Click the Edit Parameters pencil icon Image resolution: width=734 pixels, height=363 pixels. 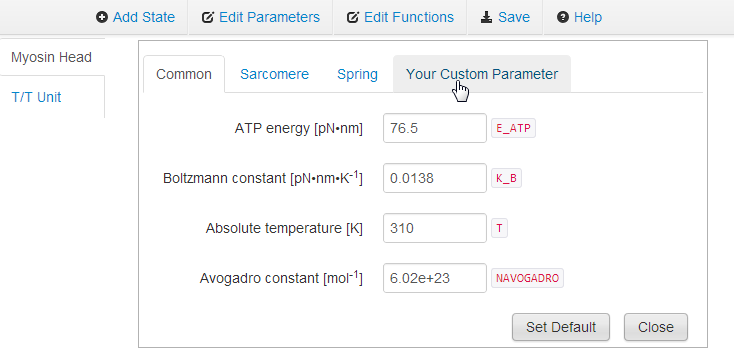point(208,18)
